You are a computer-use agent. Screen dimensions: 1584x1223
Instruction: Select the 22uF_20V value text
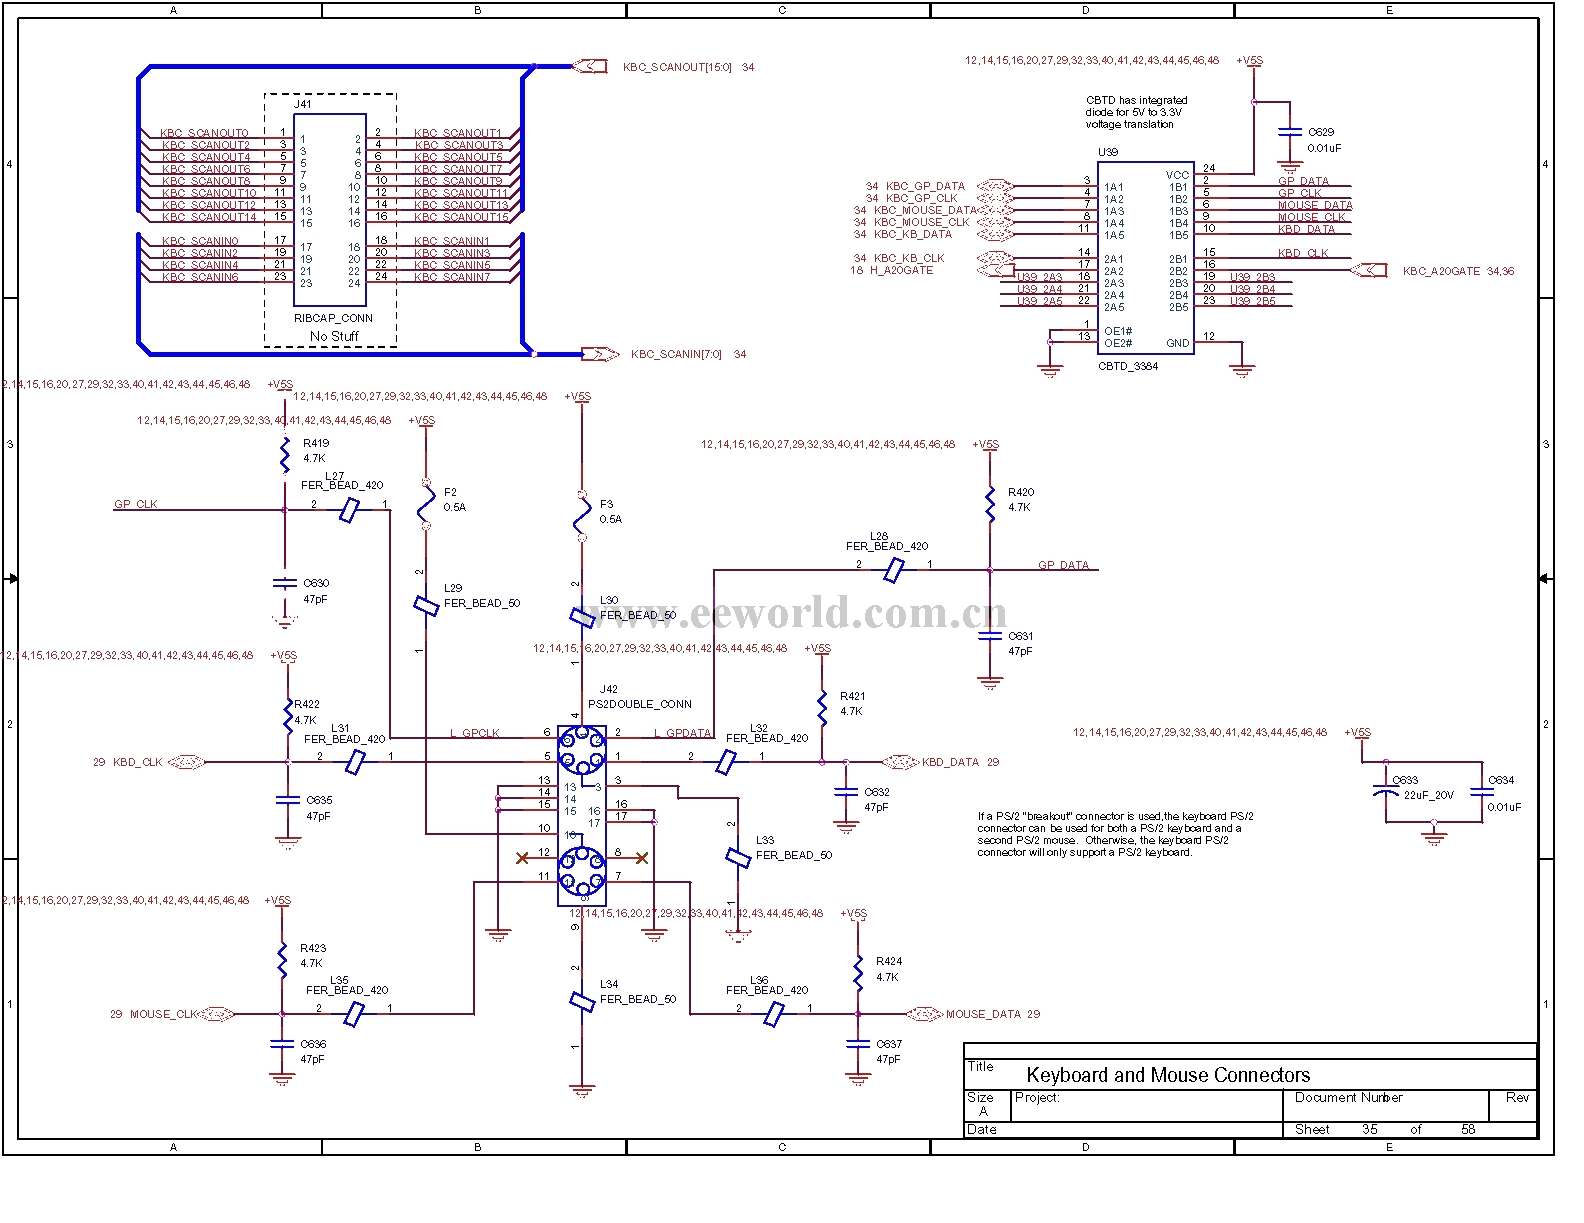[1429, 796]
